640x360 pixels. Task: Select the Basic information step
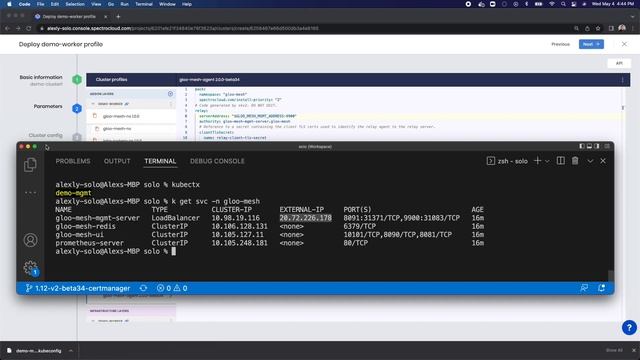(41, 77)
